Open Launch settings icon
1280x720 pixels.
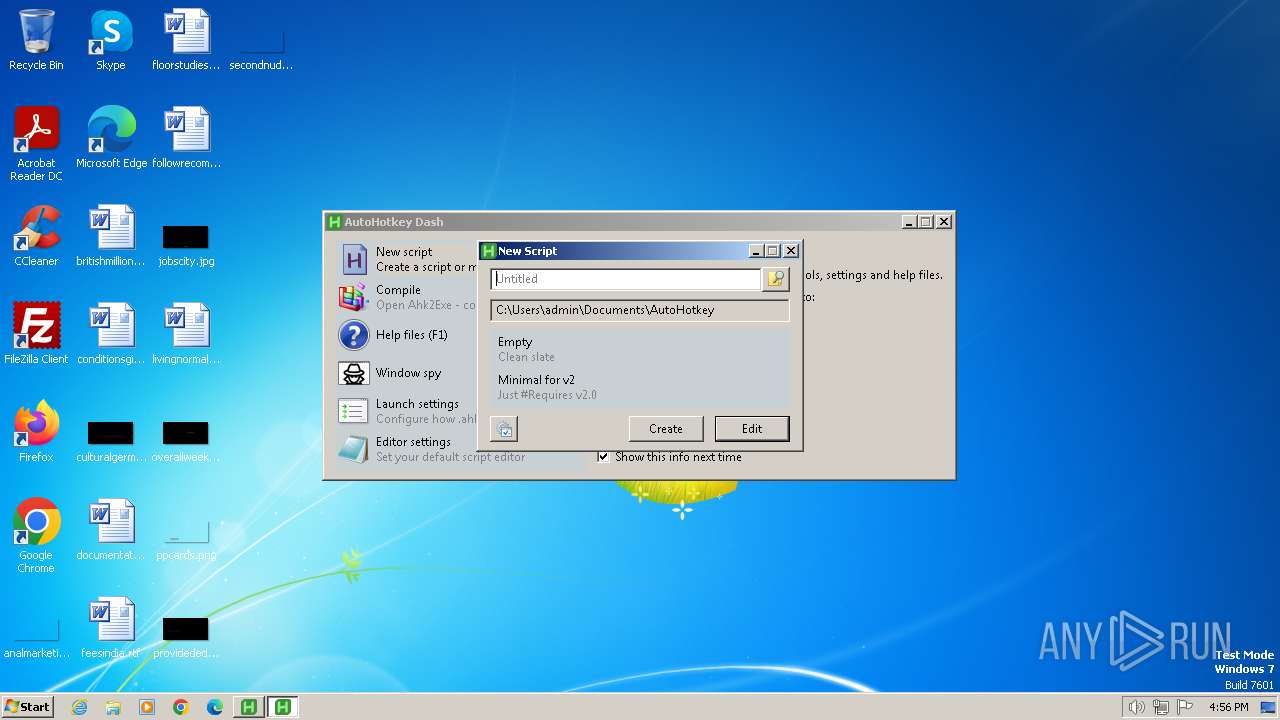353,411
